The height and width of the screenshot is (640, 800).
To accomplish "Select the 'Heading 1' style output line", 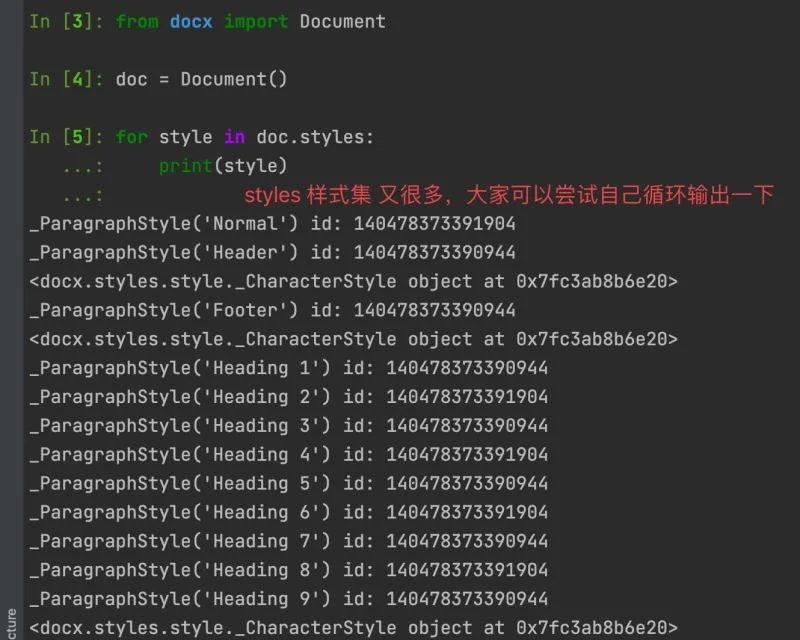I will [x=289, y=368].
